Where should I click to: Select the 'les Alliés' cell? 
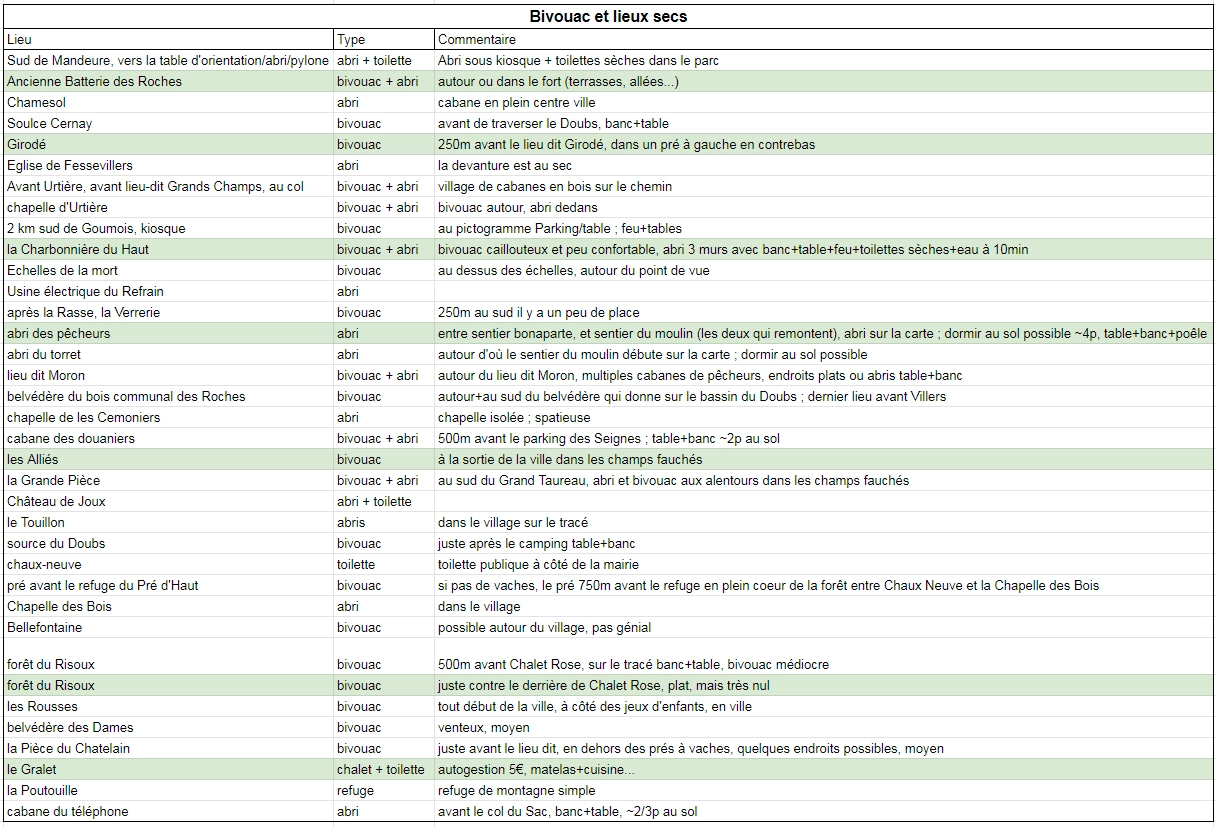pos(169,460)
